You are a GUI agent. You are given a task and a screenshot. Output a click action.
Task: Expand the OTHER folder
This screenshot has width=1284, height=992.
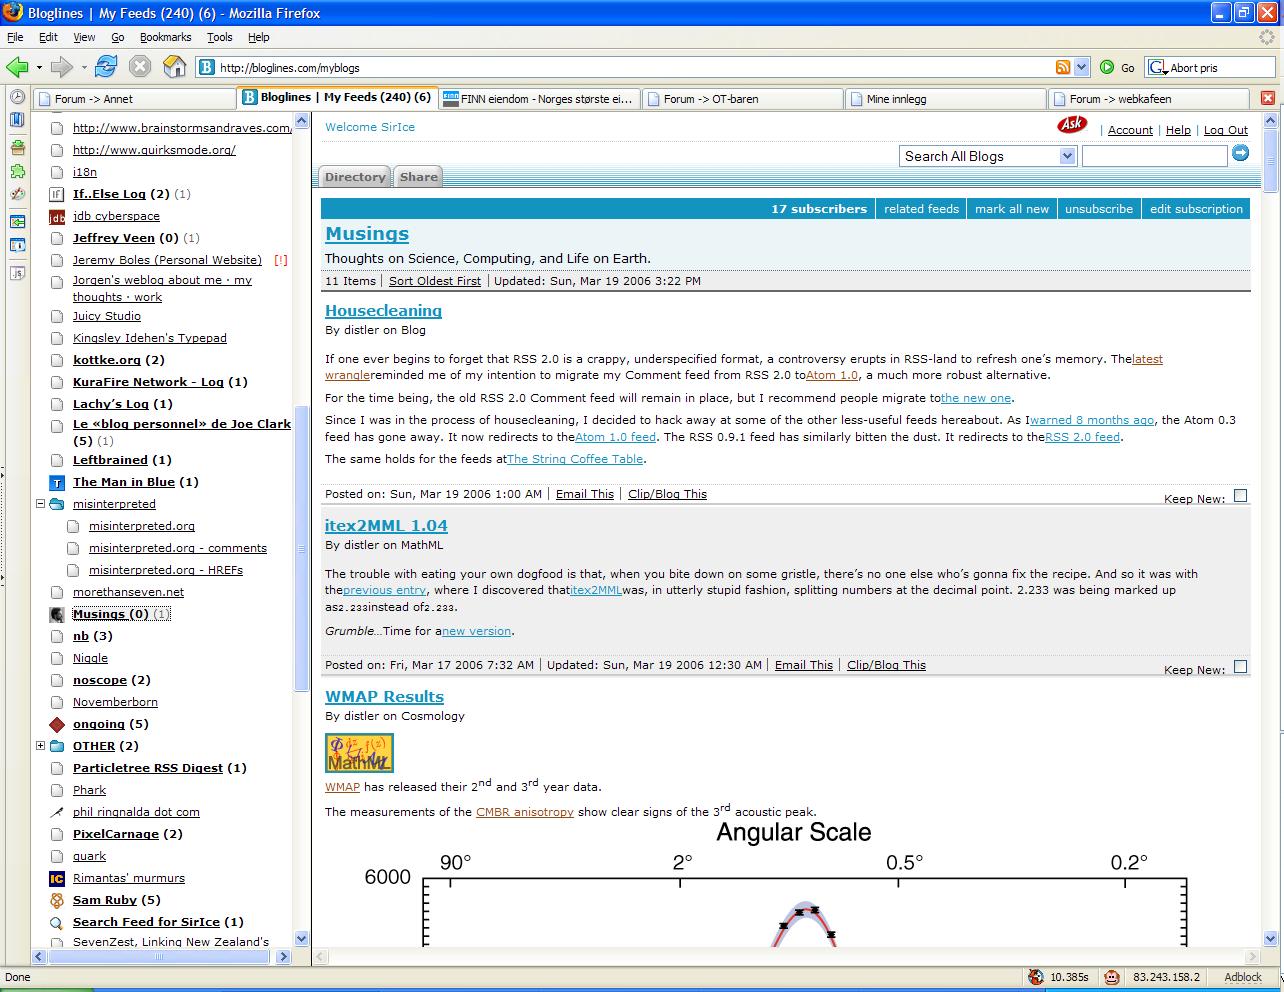pos(40,746)
